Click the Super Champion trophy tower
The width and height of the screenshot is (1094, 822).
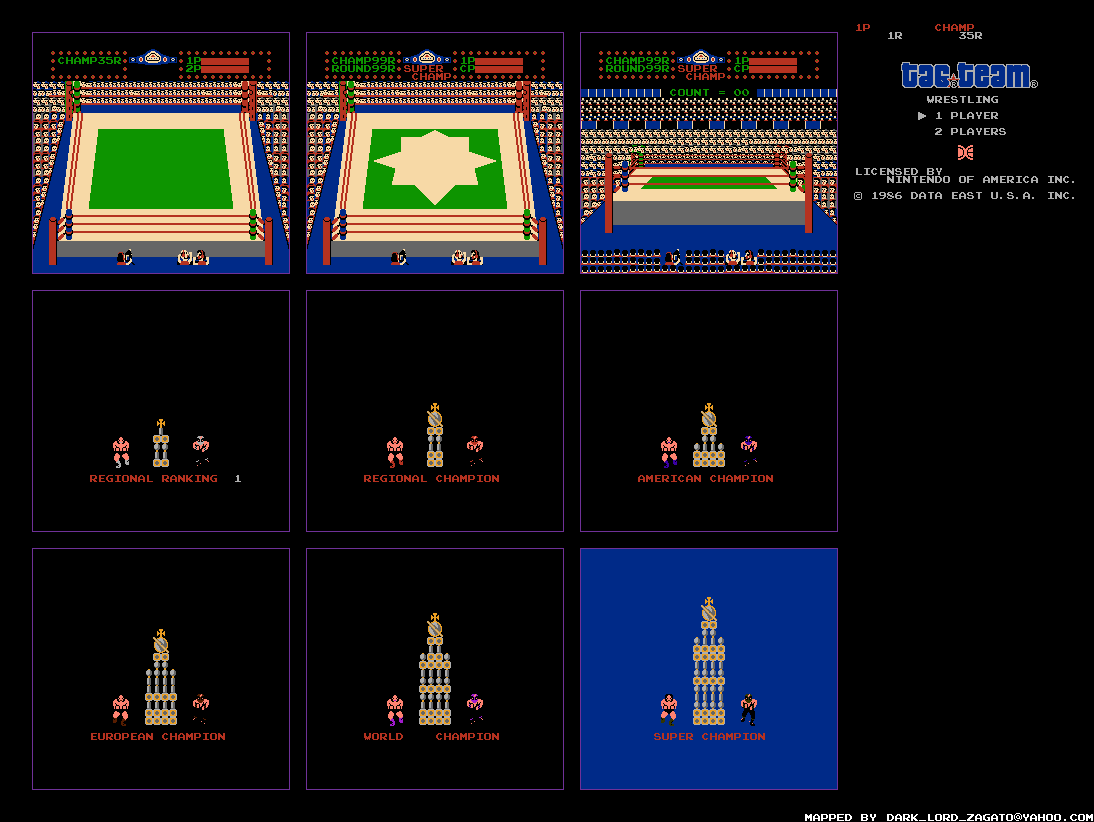pos(709,661)
